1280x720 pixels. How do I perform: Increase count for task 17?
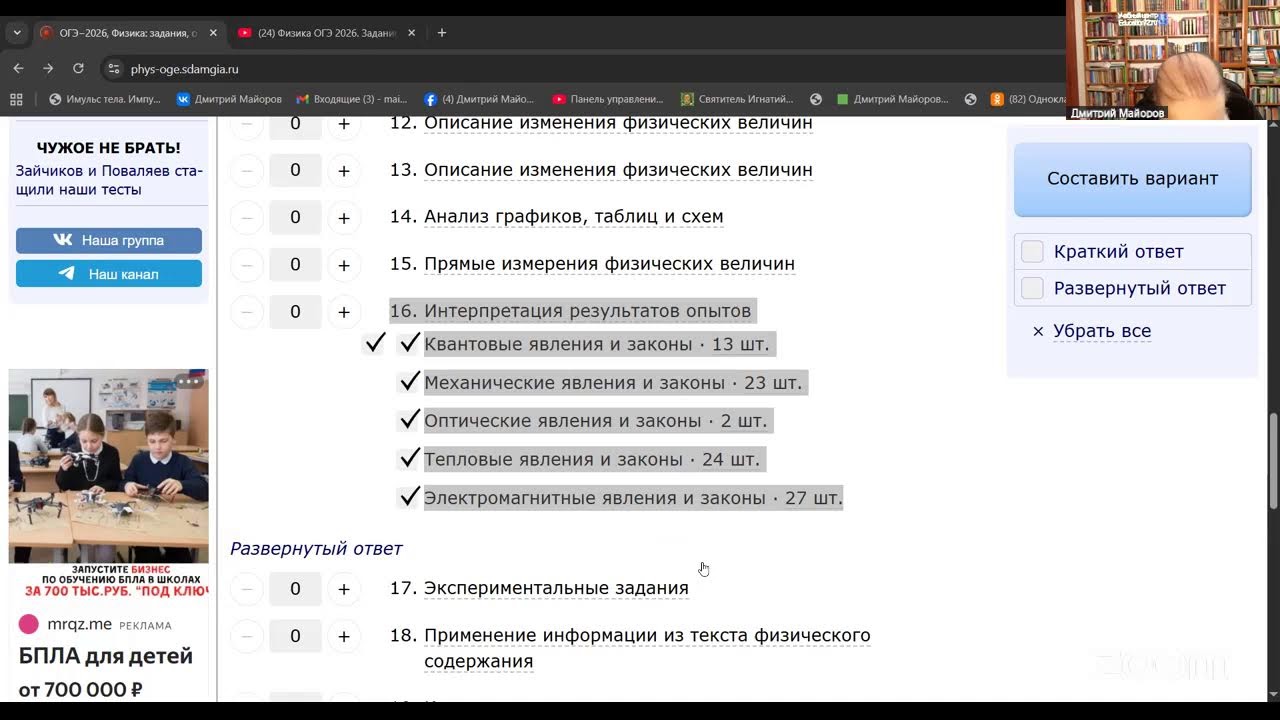click(x=344, y=589)
